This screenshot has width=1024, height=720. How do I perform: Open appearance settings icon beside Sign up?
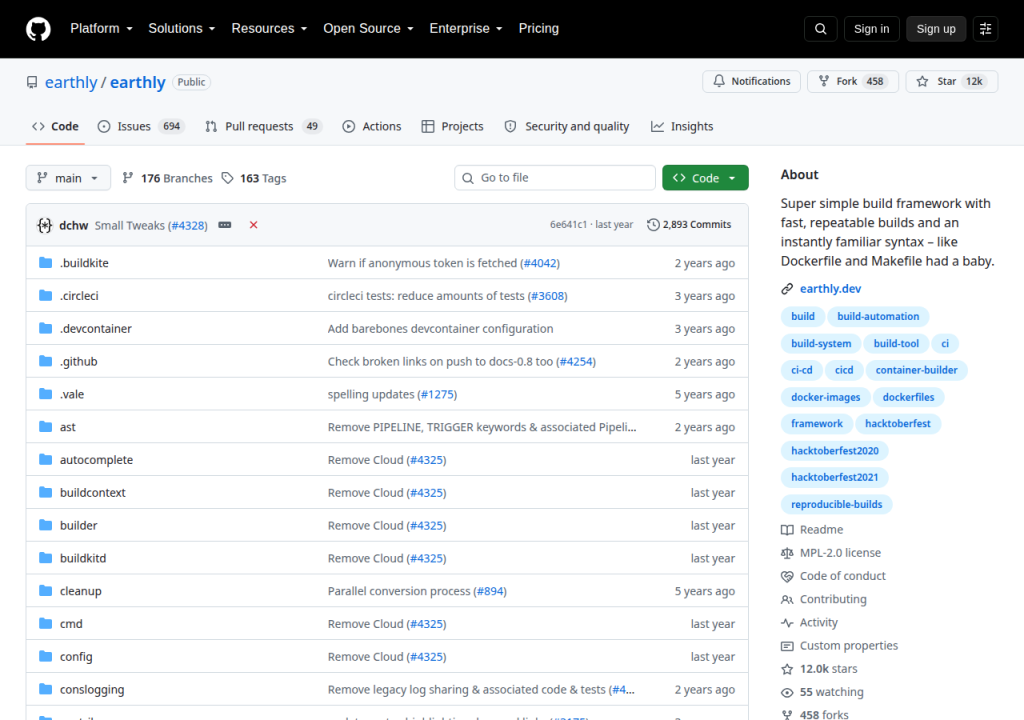click(985, 29)
